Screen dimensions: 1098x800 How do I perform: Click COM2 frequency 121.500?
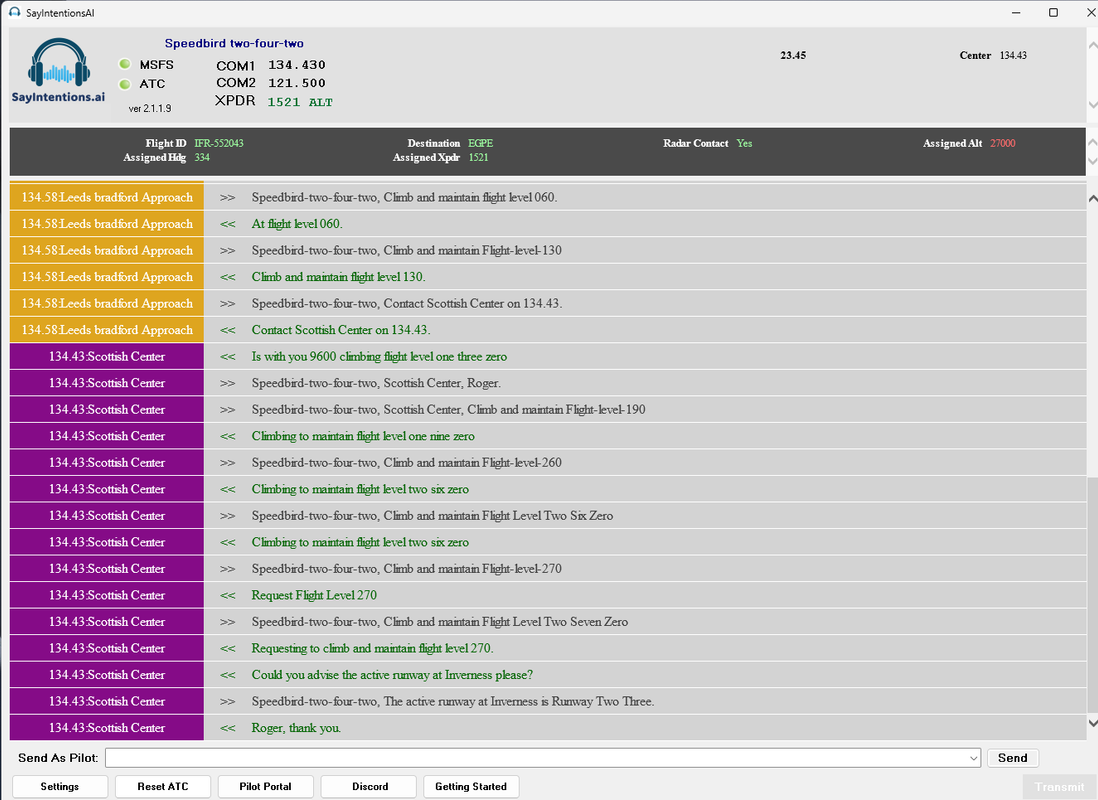[297, 83]
